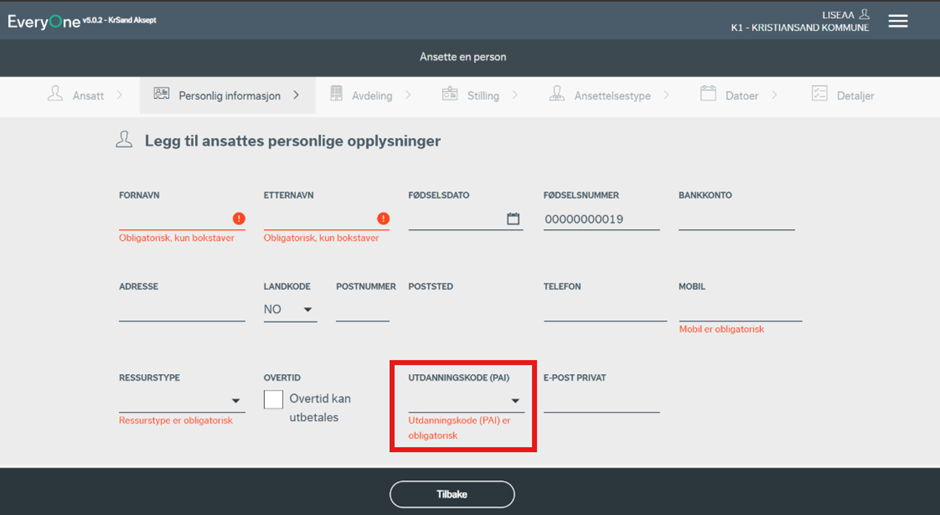Open the calendar picker for Fødselsdato
Viewport: 940px width, 515px height.
[513, 219]
